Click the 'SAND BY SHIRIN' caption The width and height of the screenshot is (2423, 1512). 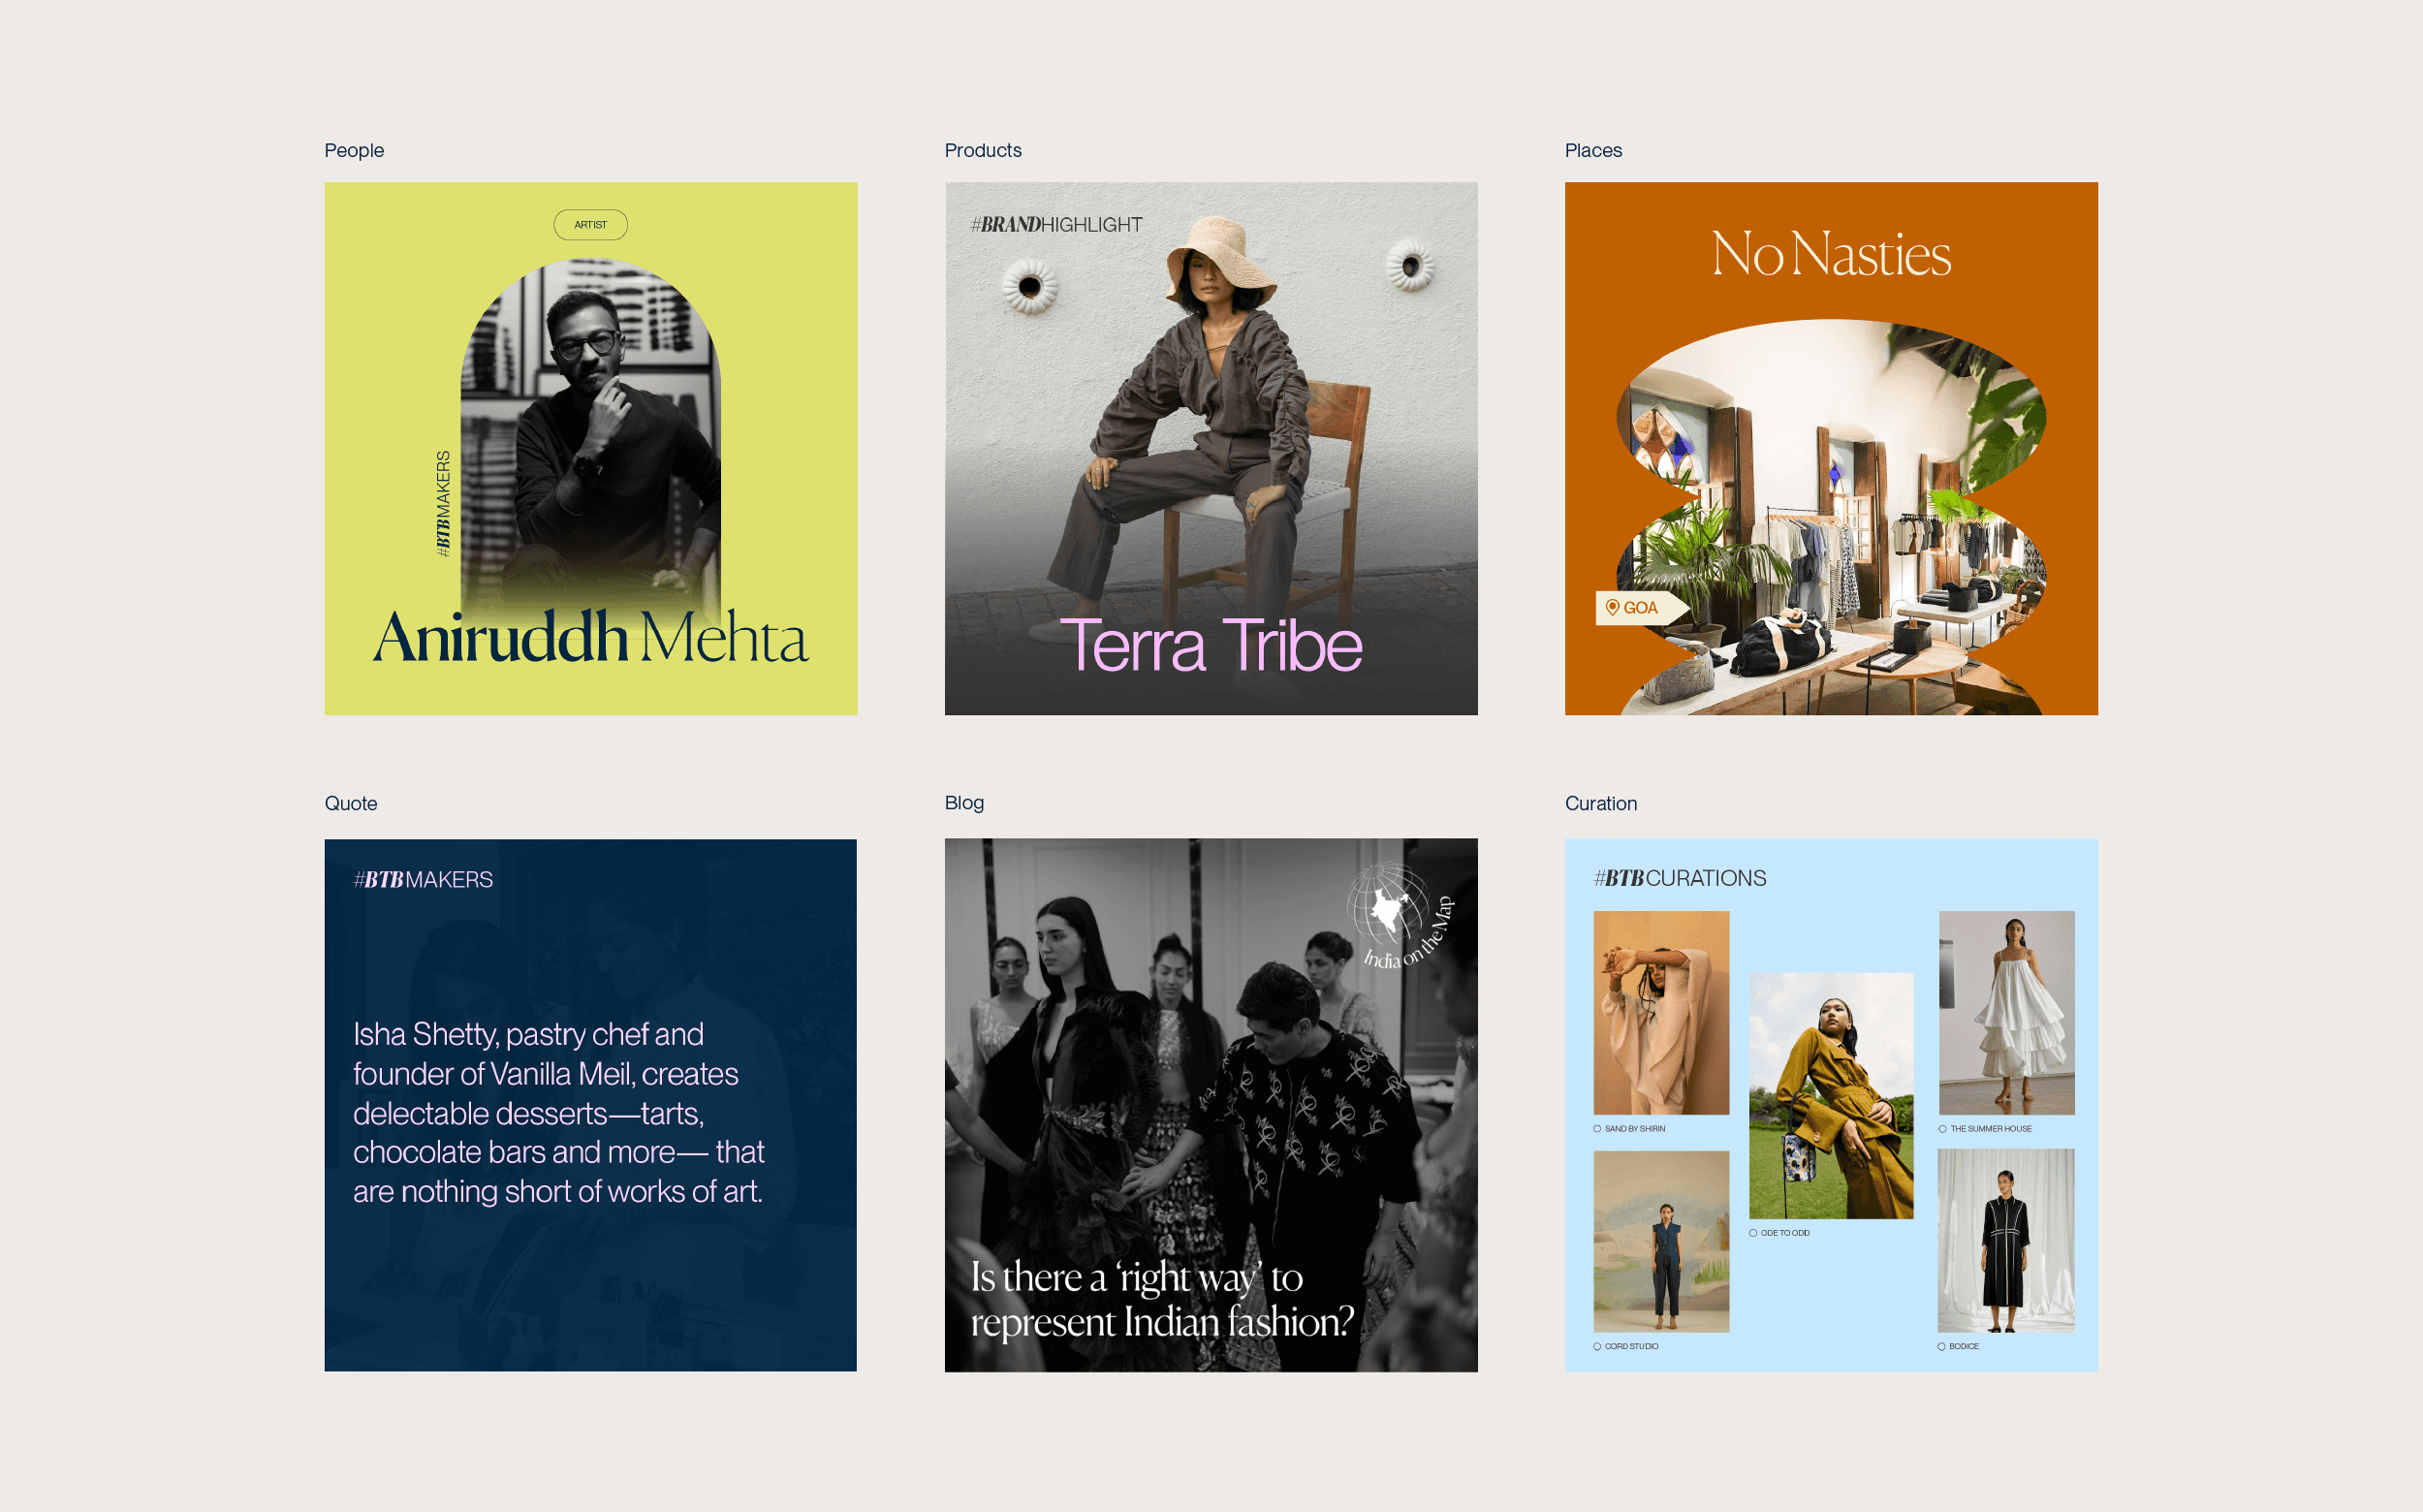pos(1635,1129)
